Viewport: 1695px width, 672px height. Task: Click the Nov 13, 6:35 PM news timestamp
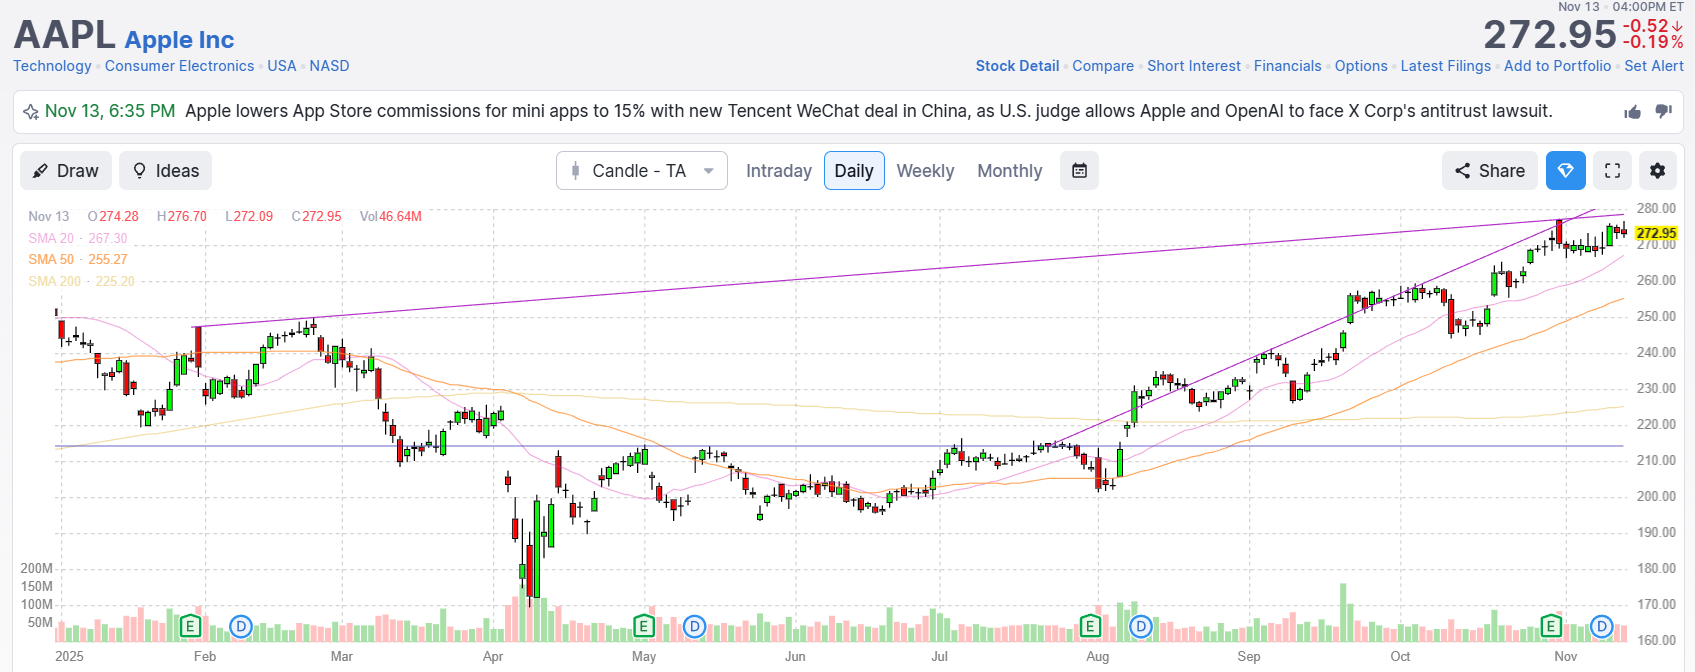coord(110,111)
